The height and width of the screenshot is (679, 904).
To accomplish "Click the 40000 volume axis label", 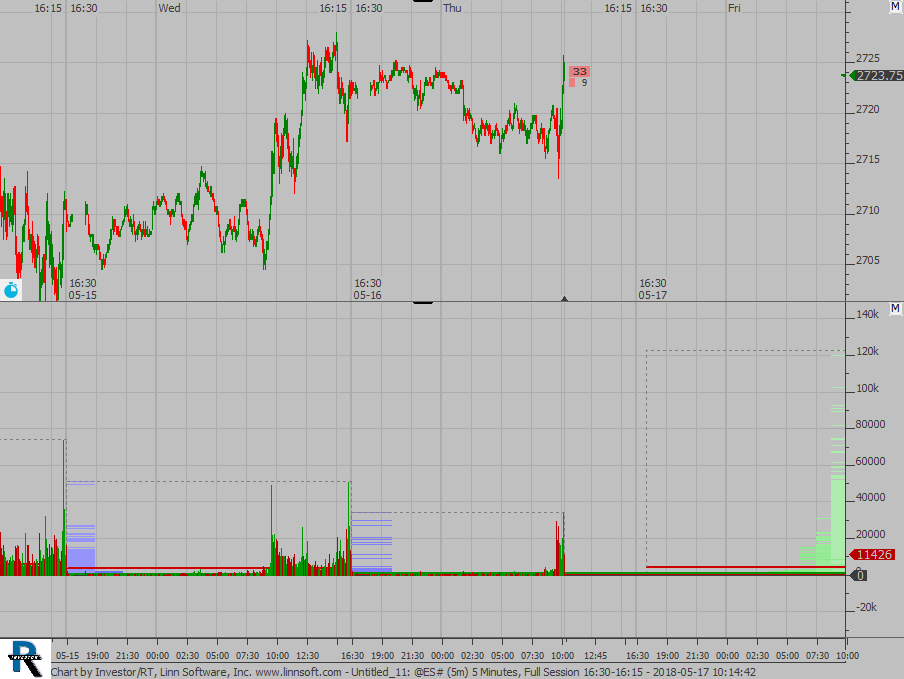I will 871,497.
